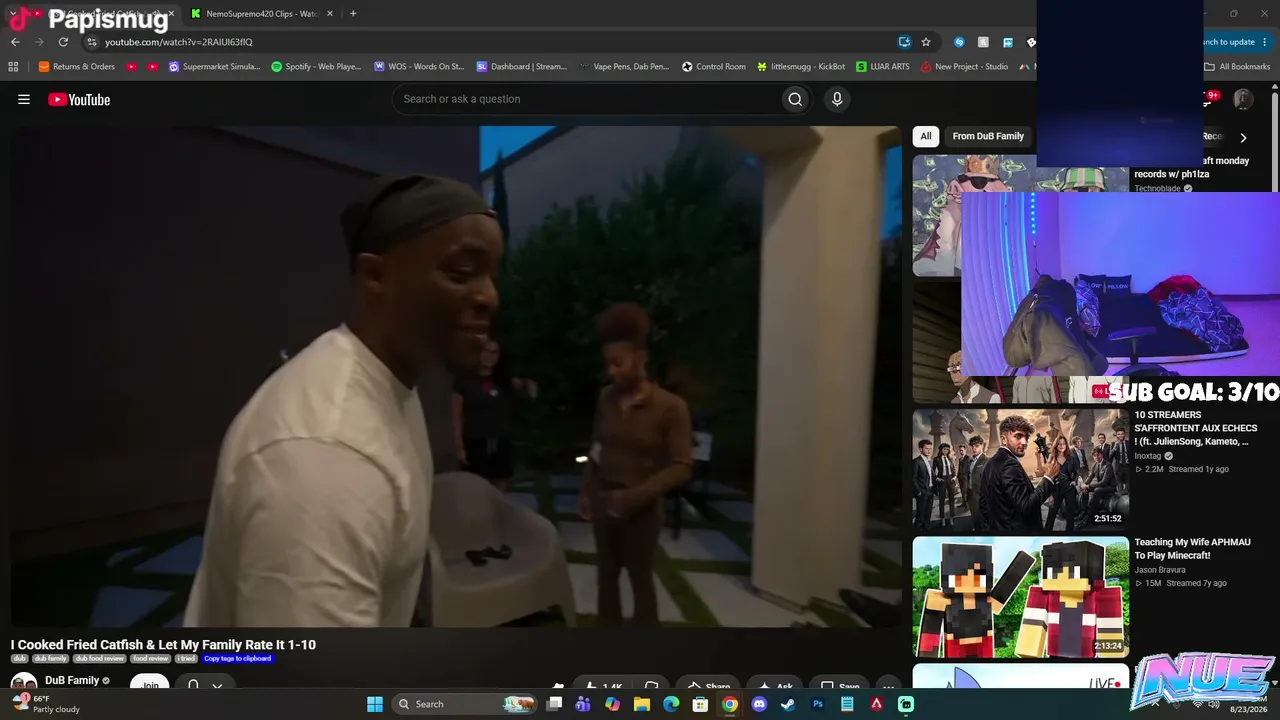
Task: Bookmark this page with the star
Action: [x=926, y=42]
